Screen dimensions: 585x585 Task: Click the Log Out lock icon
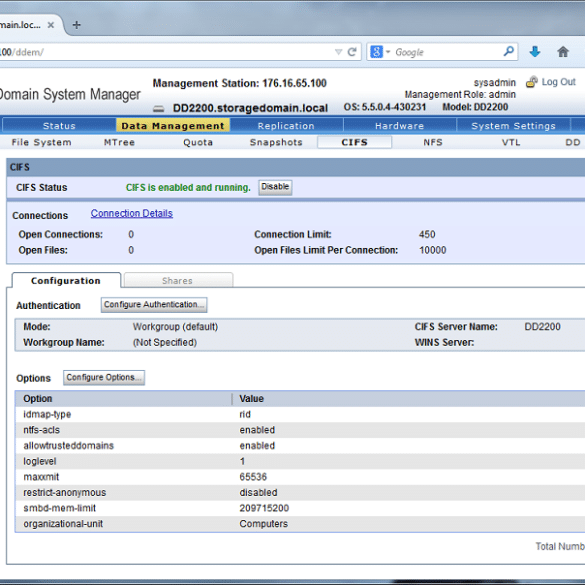coord(532,82)
